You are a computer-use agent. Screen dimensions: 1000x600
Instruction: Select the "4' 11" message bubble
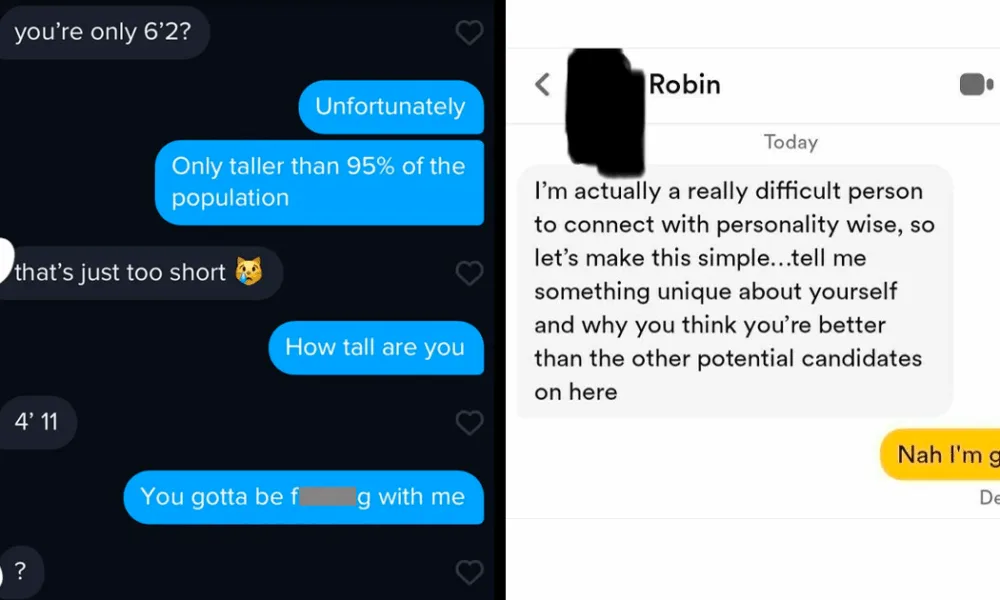36,422
